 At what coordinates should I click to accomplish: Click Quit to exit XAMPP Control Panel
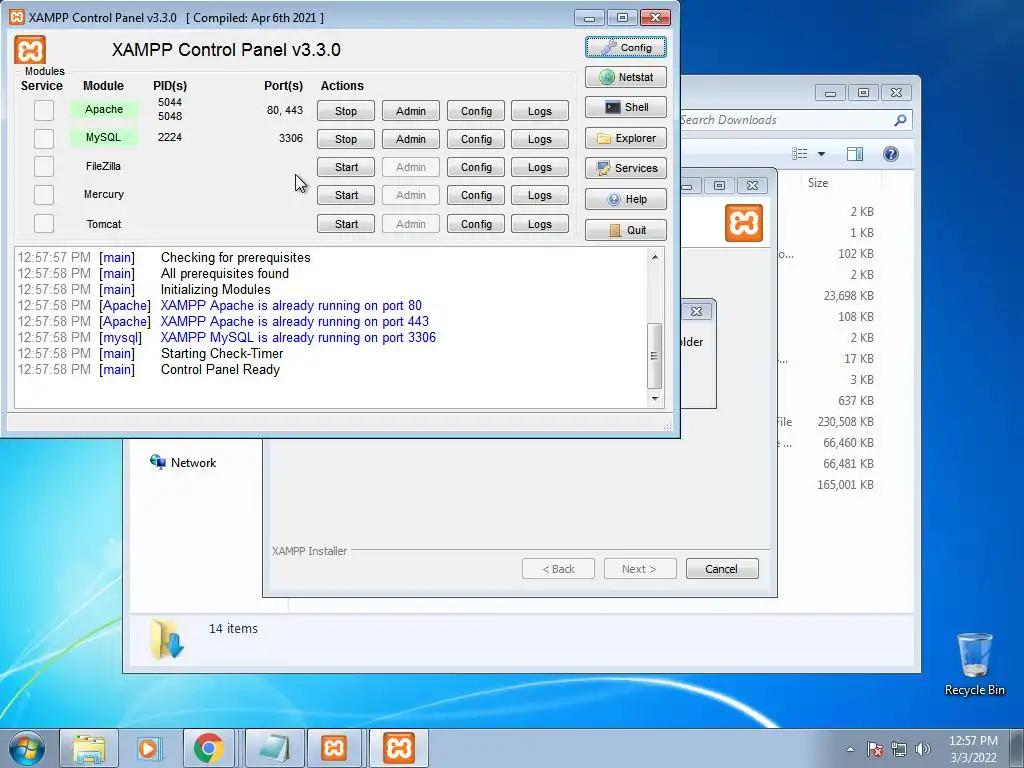click(626, 230)
